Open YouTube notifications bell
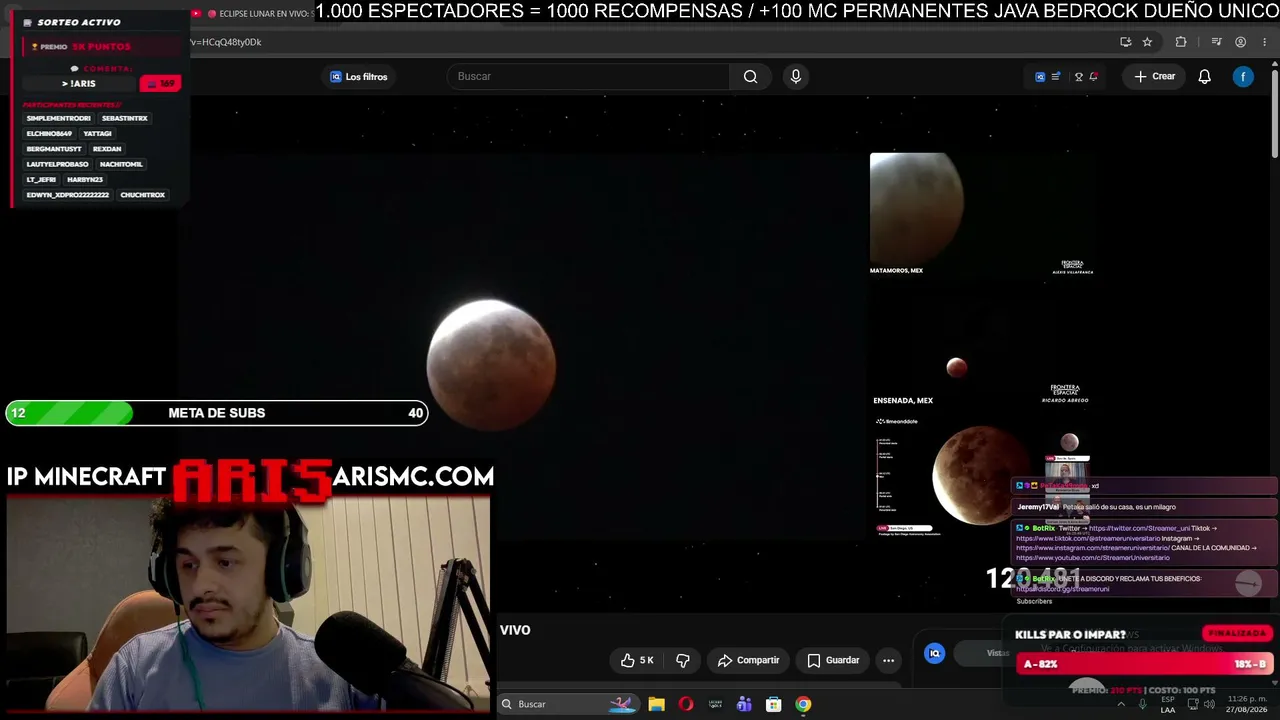Image resolution: width=1280 pixels, height=720 pixels. tap(1205, 76)
